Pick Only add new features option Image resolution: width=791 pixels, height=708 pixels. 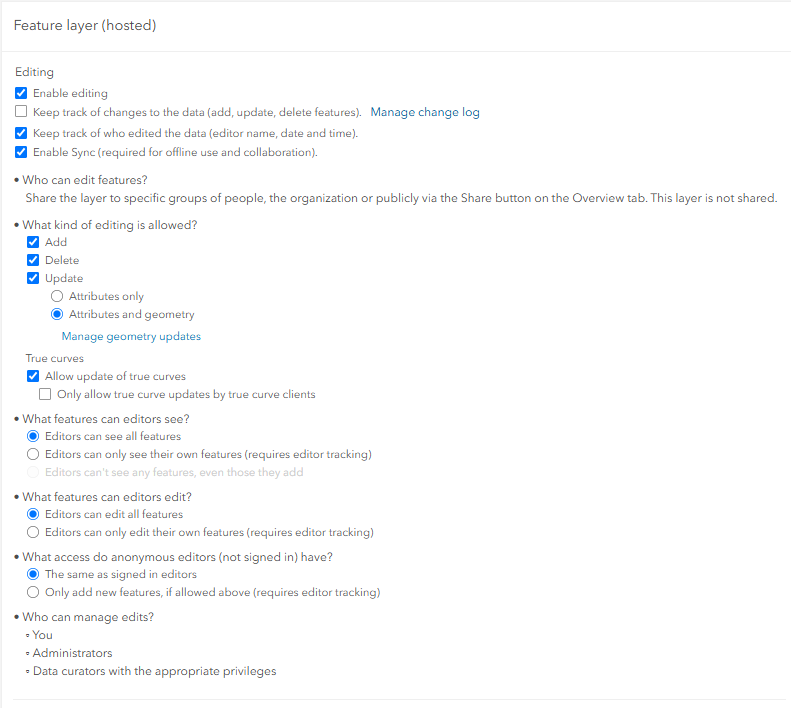pyautogui.click(x=33, y=592)
